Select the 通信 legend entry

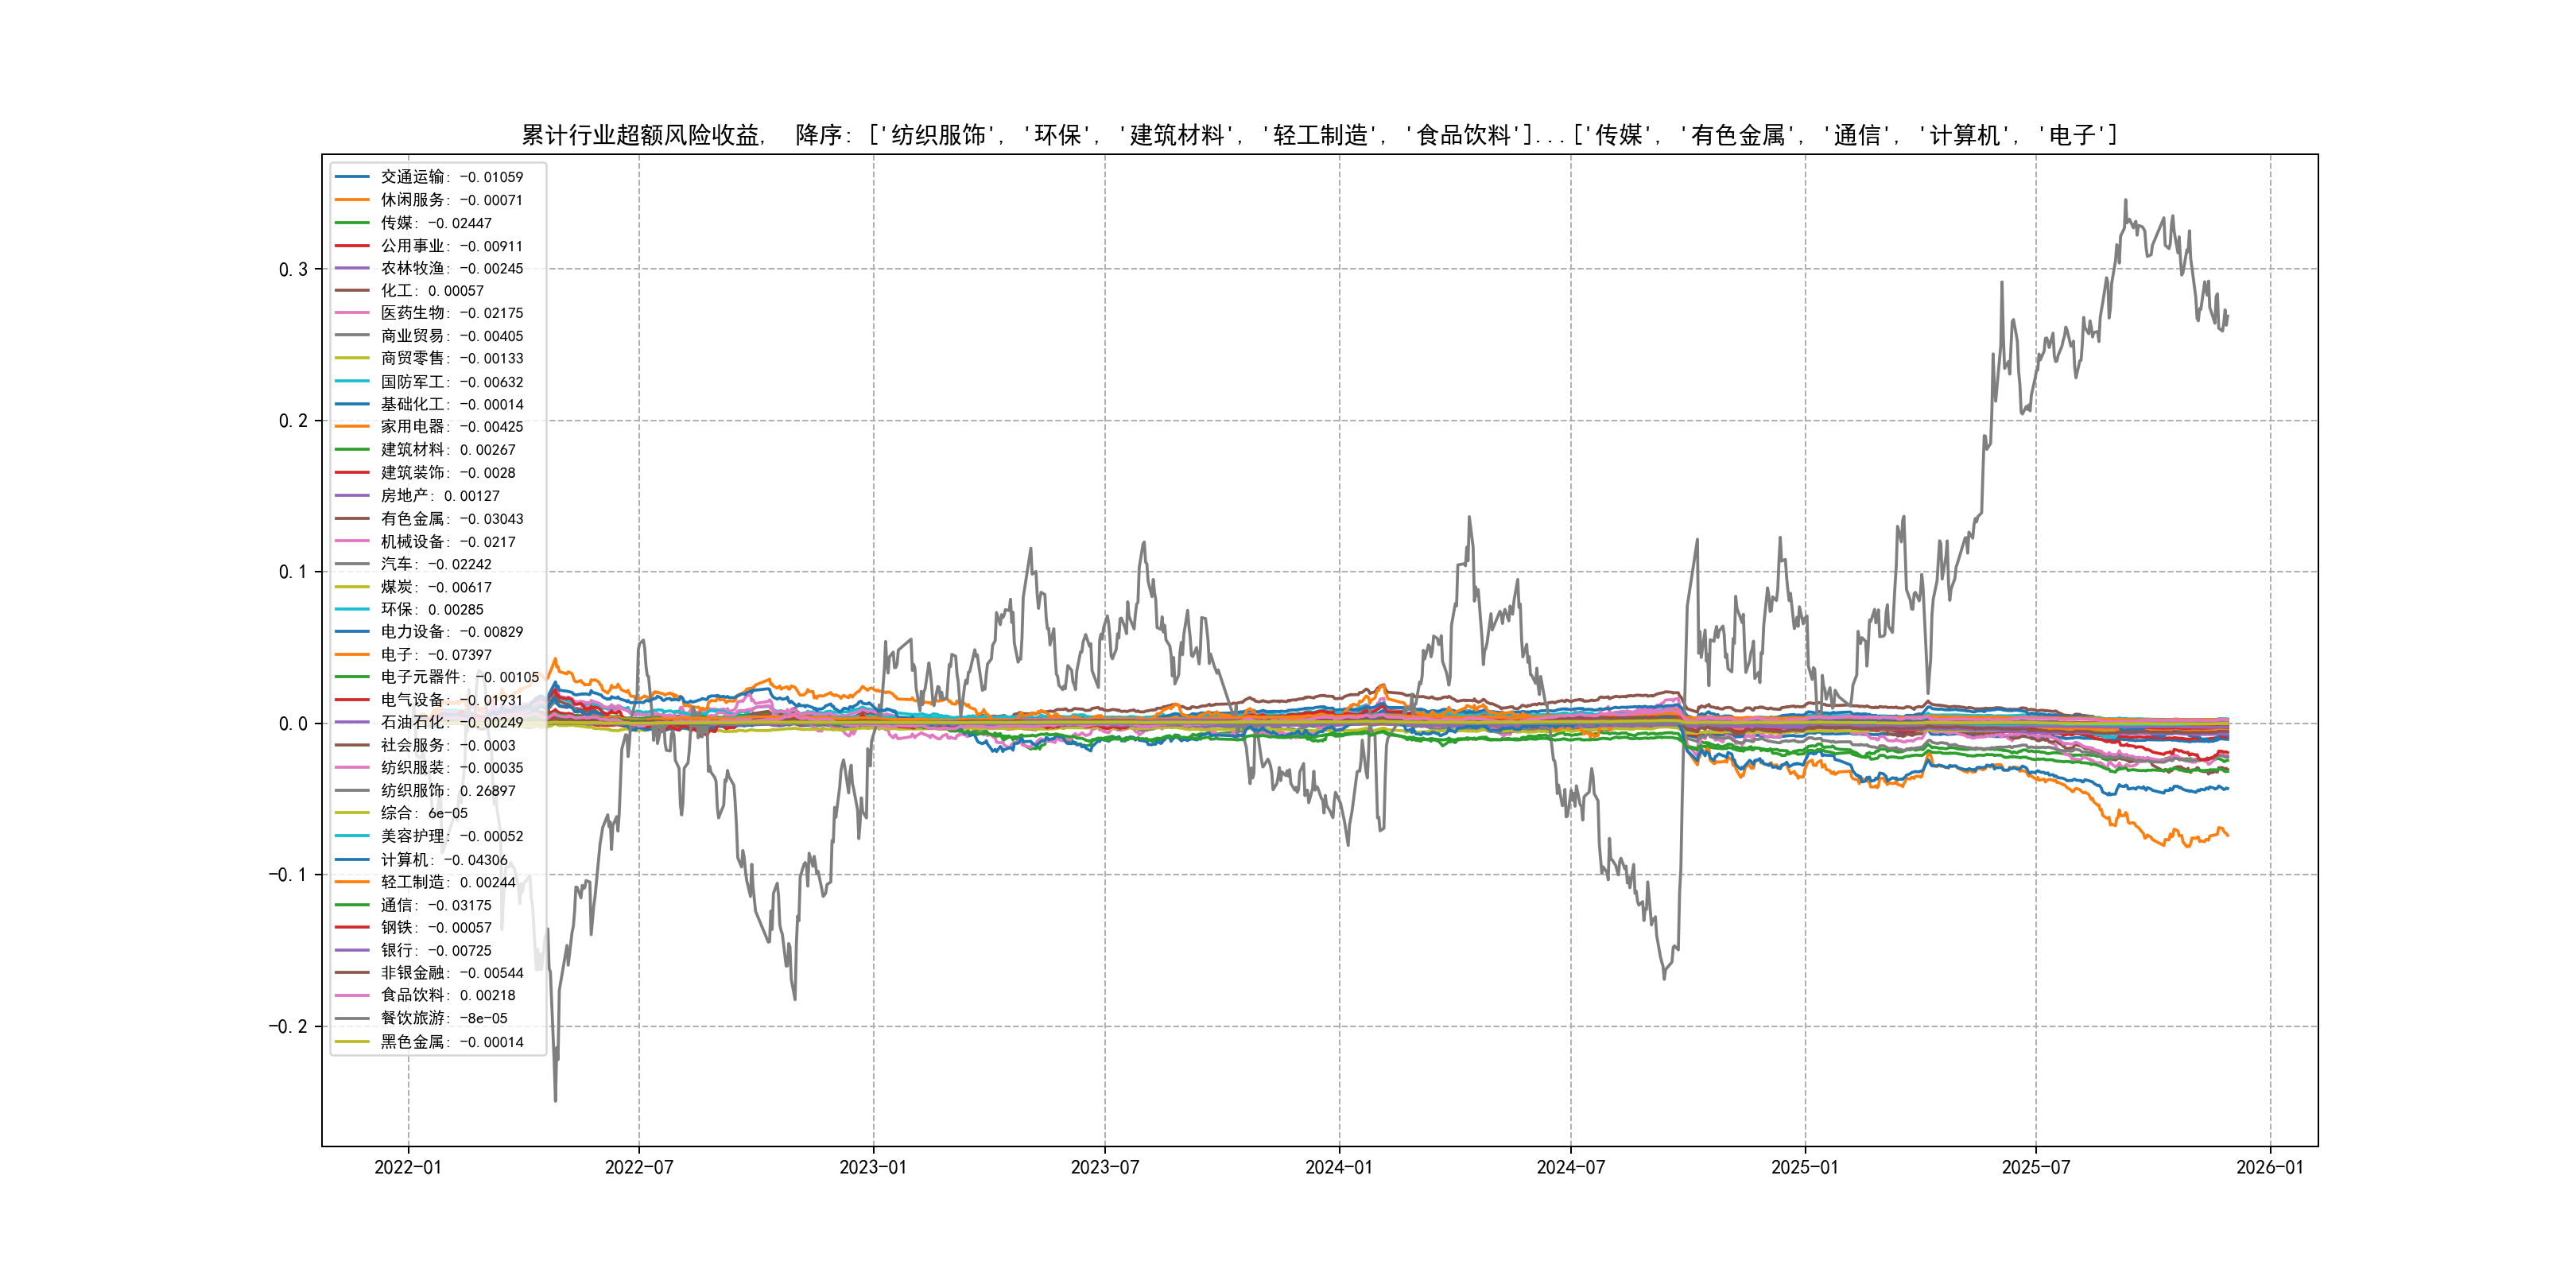point(435,905)
